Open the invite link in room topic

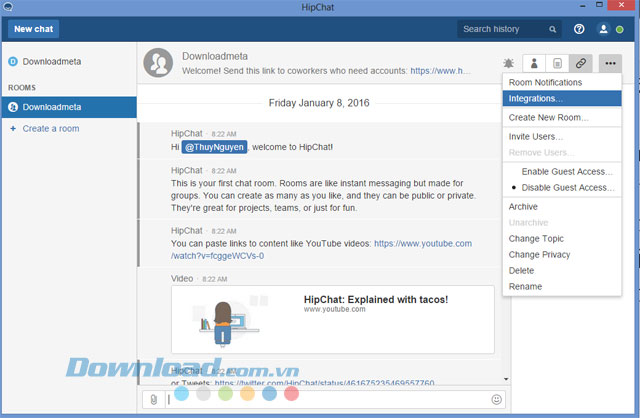point(440,71)
